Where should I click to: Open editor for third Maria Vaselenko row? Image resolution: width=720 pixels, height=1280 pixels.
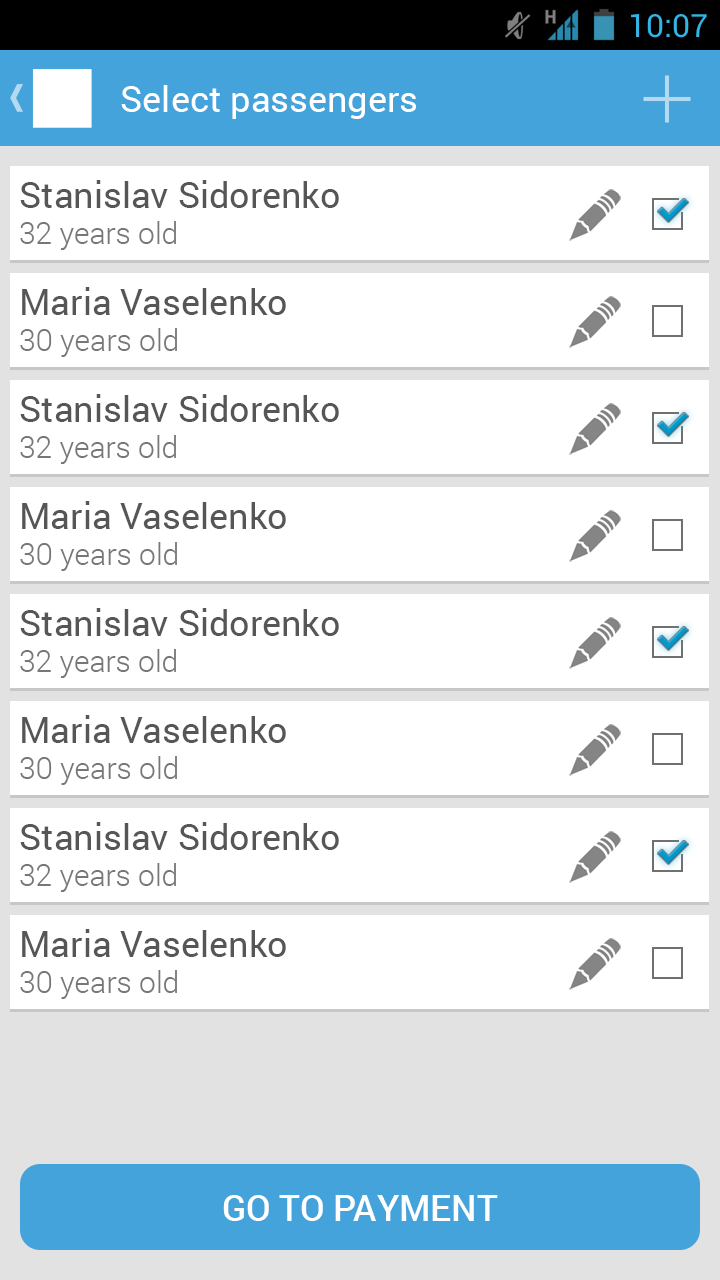(x=595, y=749)
